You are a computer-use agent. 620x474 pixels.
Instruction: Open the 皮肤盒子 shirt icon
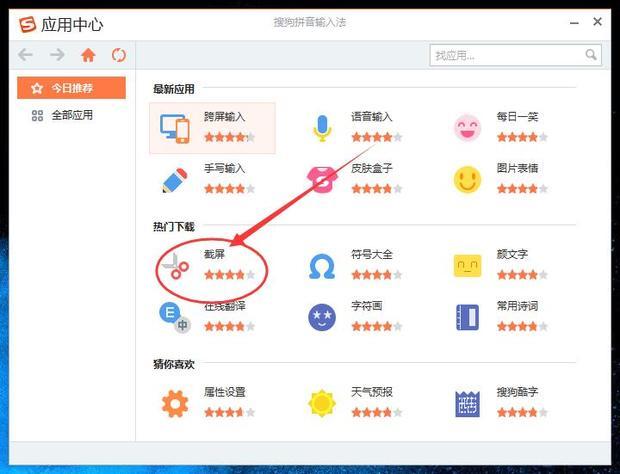coord(322,179)
